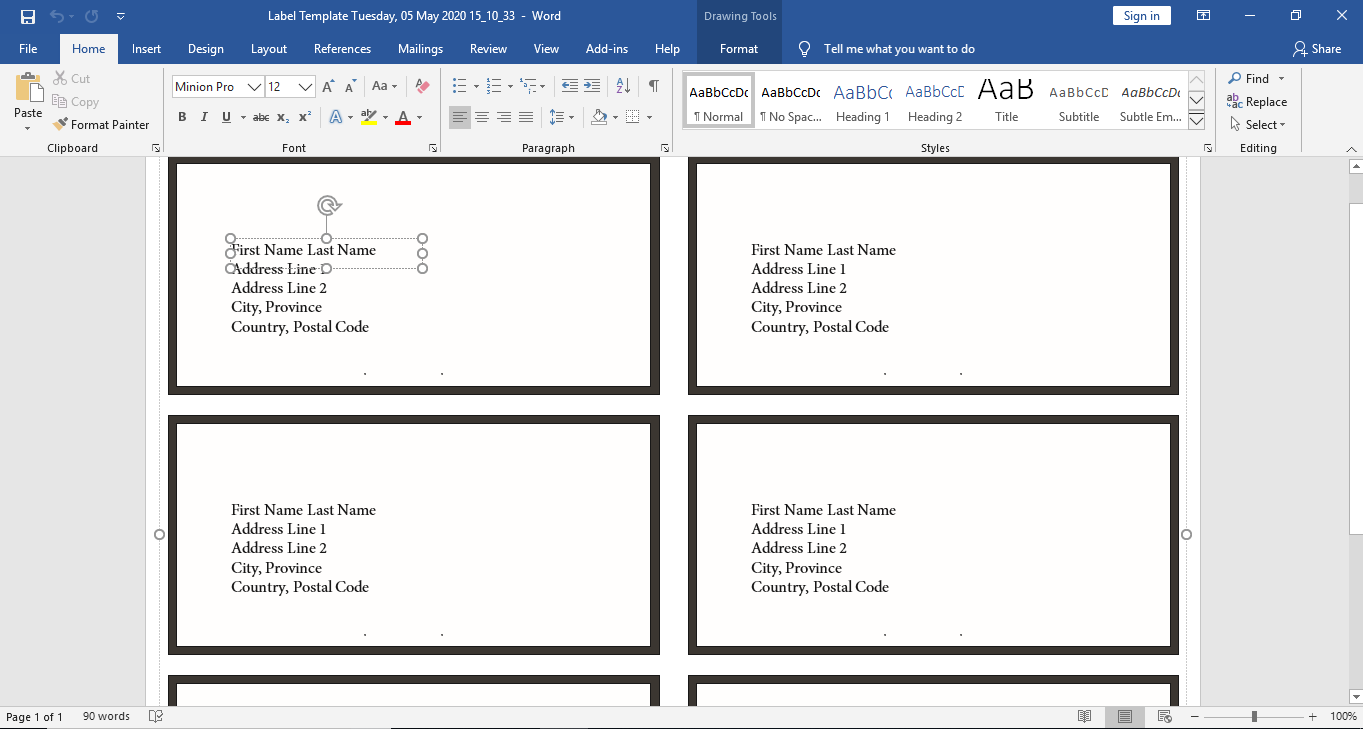Click the rotate handle above the text box

point(328,206)
